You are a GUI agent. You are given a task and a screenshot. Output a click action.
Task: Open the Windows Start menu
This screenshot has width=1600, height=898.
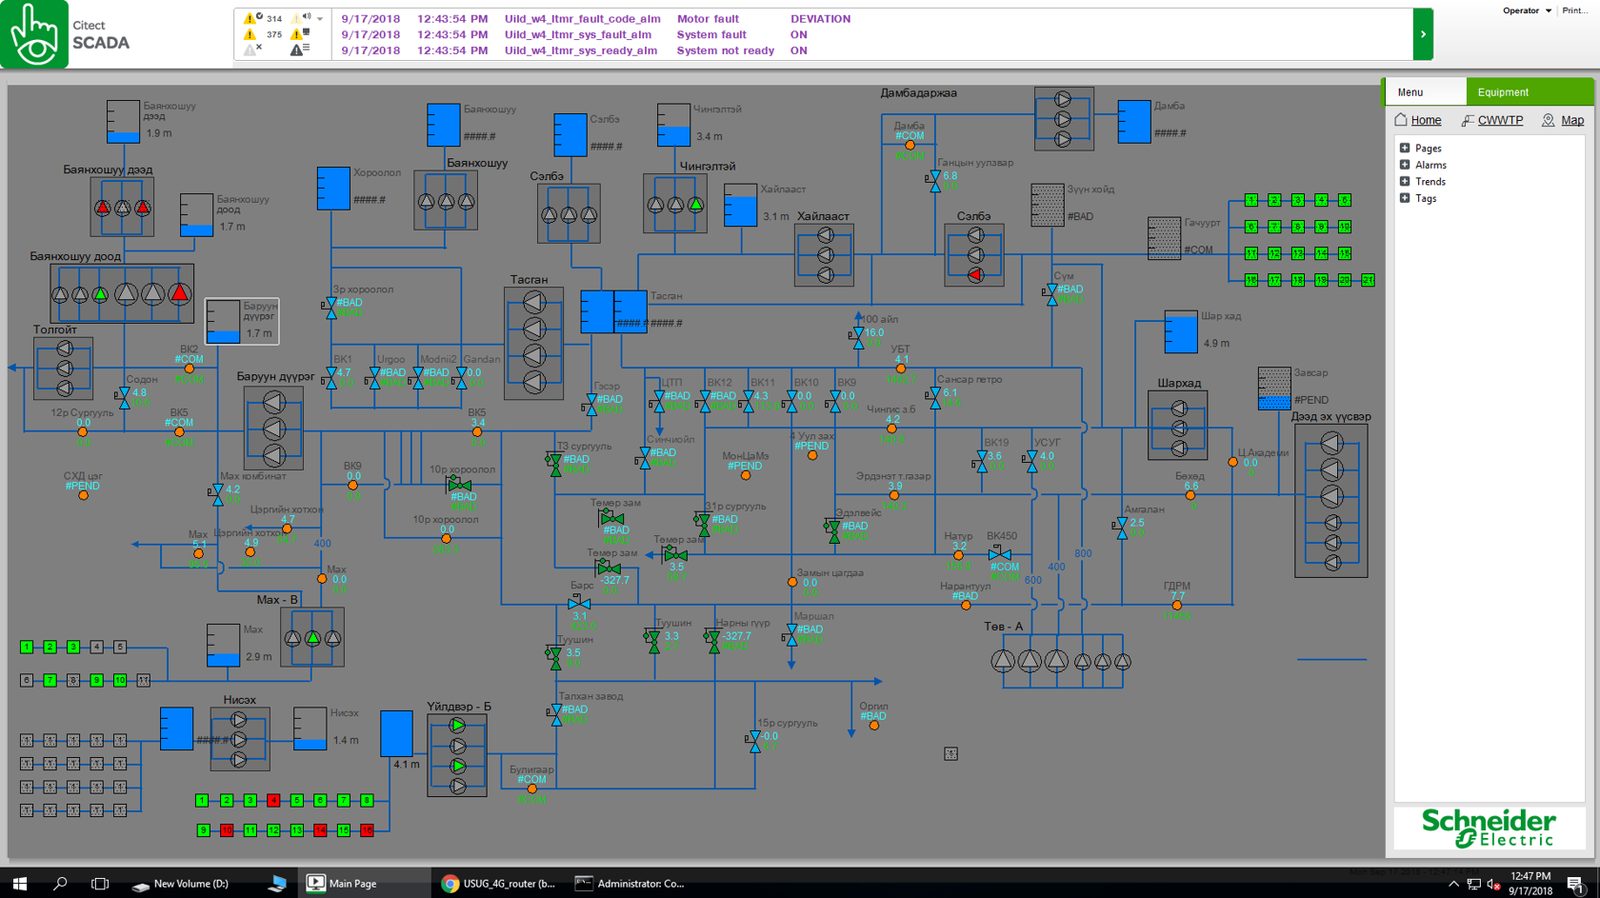pyautogui.click(x=19, y=883)
